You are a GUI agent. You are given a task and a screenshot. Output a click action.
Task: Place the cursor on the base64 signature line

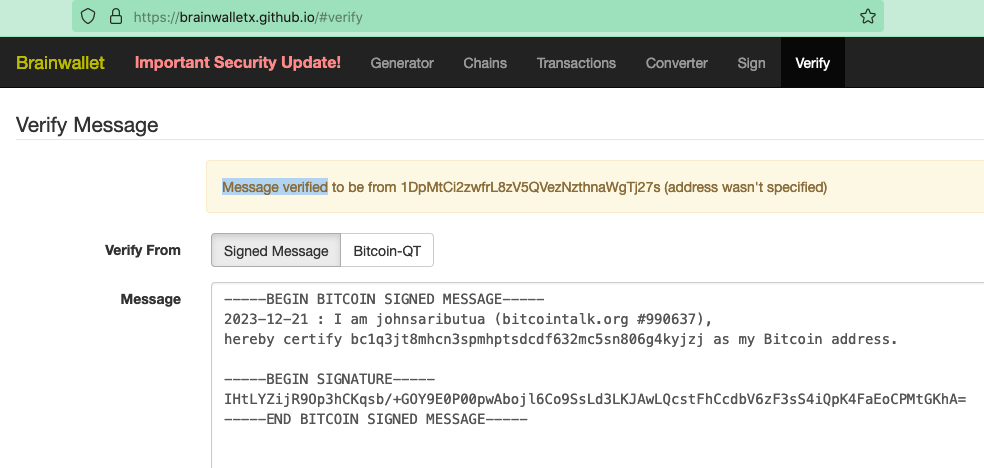pos(594,399)
